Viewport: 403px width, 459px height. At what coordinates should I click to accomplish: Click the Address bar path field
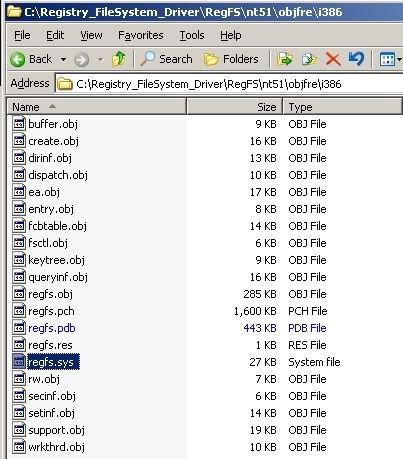pos(230,84)
